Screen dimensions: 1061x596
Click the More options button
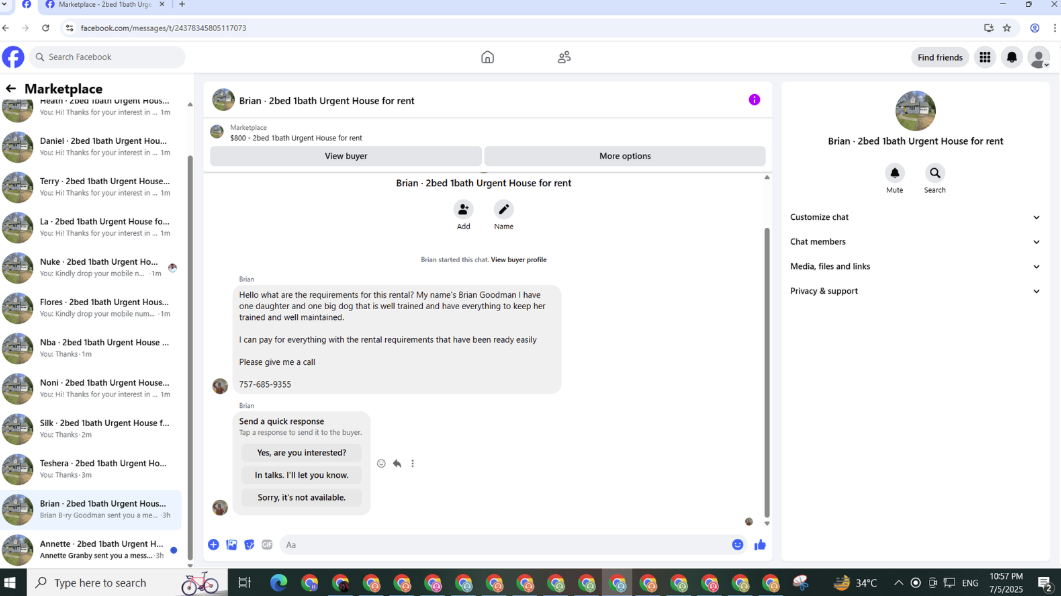[x=625, y=156]
